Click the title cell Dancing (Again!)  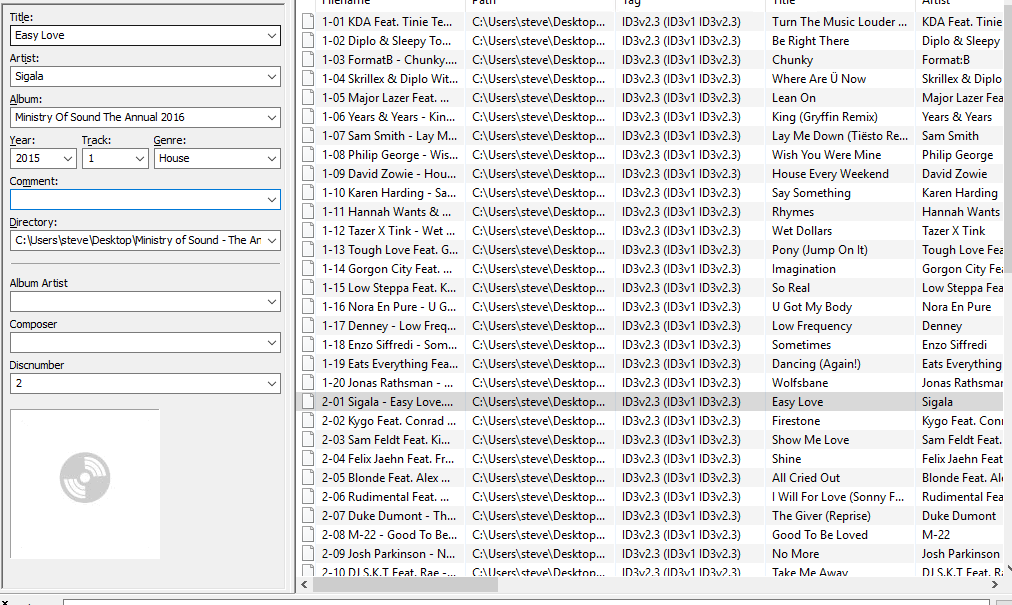816,364
